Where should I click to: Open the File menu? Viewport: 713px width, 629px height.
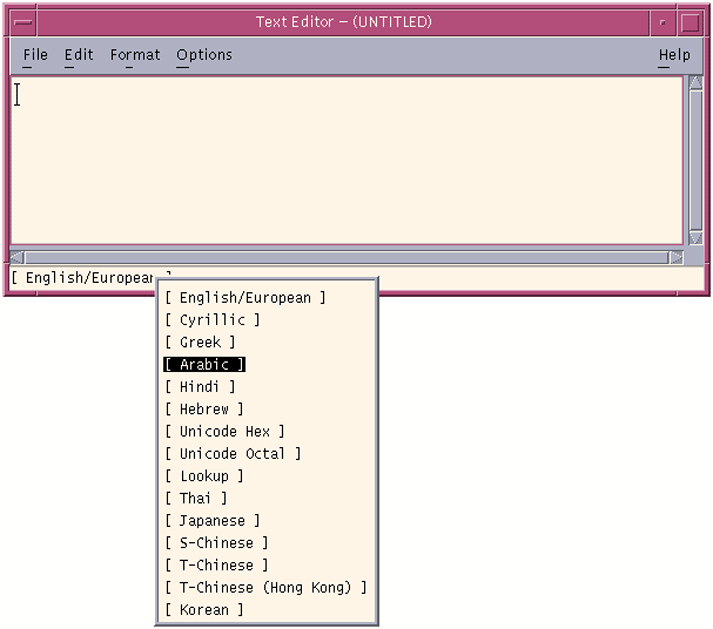coord(35,55)
